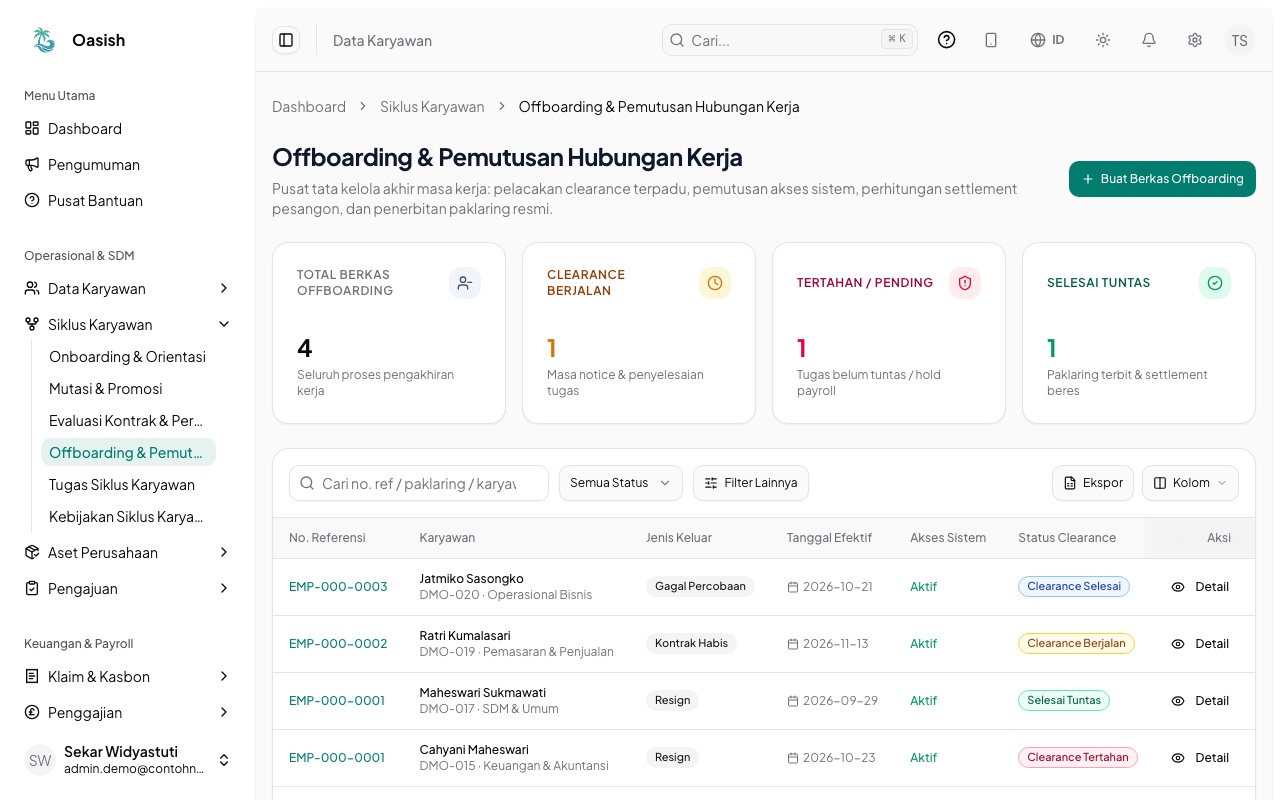Screen dimensions: 1280x800
Task: Click the Data Karyawan people icon
Action: (32, 288)
